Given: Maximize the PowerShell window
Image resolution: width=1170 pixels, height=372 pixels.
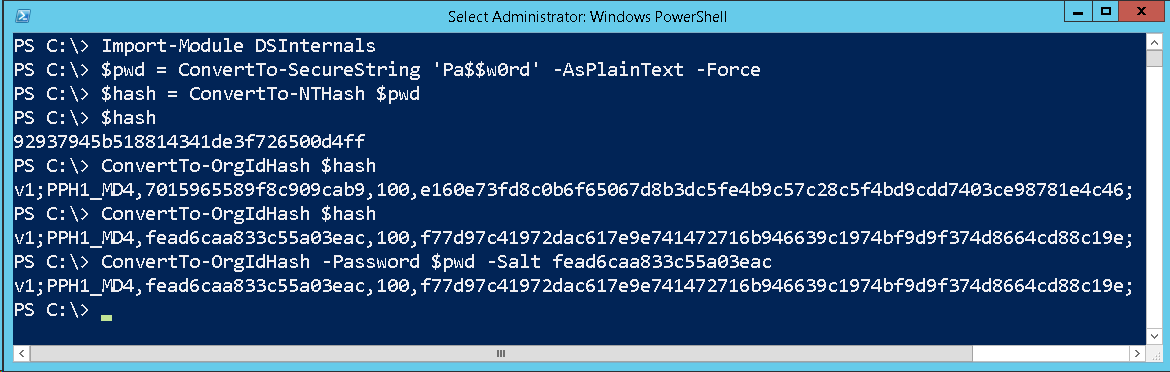Looking at the screenshot, I should pyautogui.click(x=1106, y=12).
